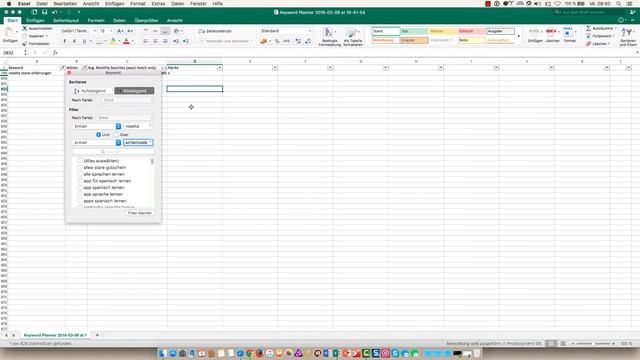Increase font size with the larger A icon
The width and height of the screenshot is (640, 360).
tap(120, 31)
